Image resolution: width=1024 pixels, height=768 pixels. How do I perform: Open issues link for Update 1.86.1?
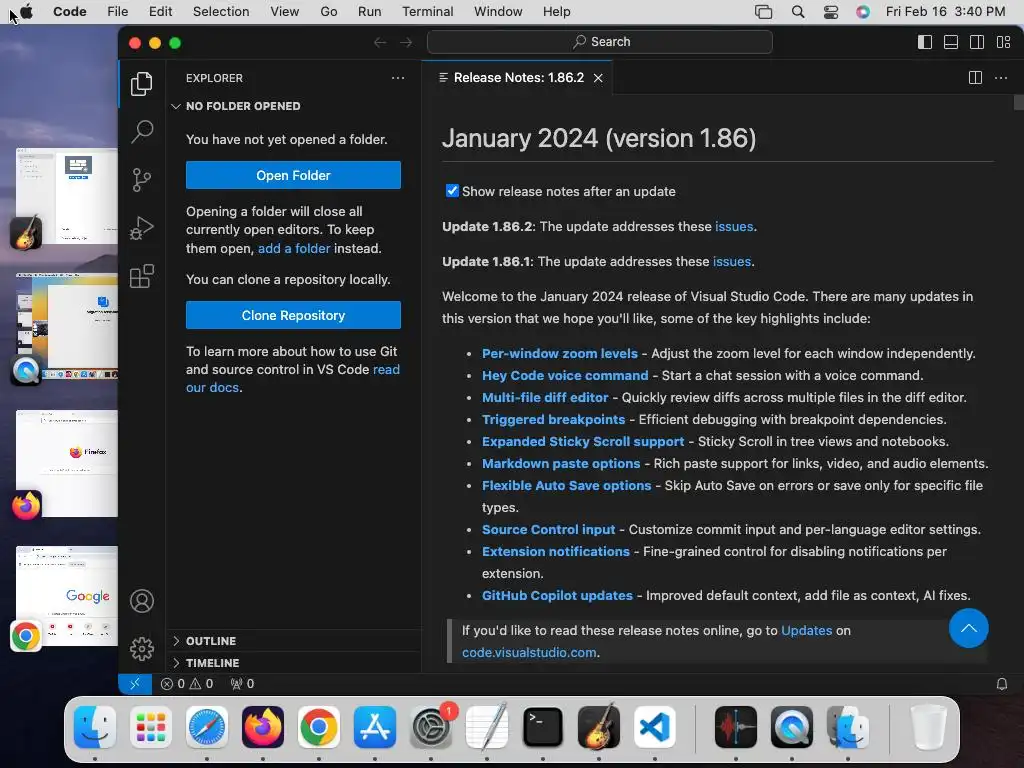coord(731,261)
